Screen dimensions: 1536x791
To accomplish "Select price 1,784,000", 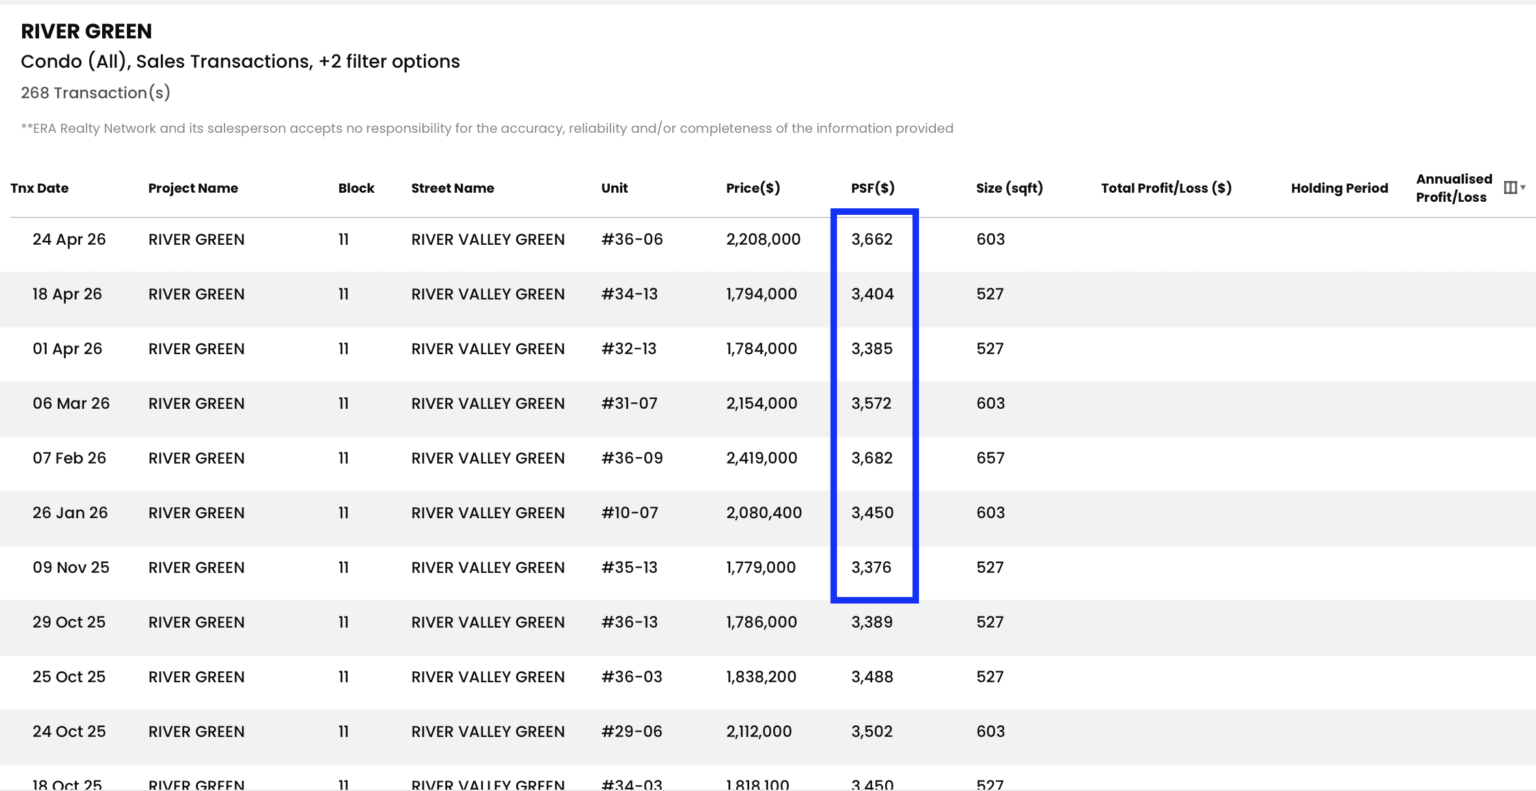I will click(x=762, y=349).
